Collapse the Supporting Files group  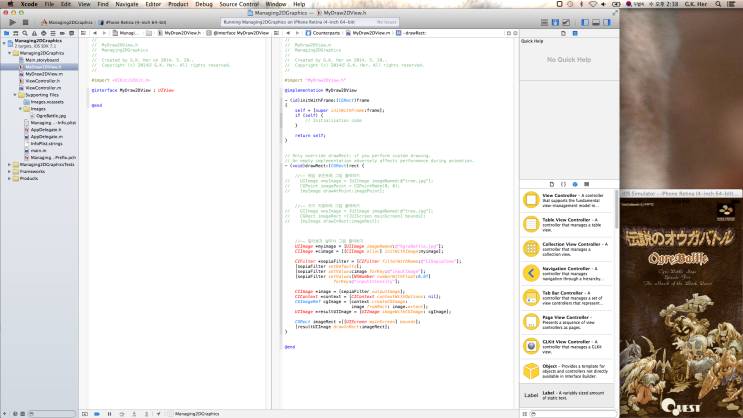click(15, 95)
